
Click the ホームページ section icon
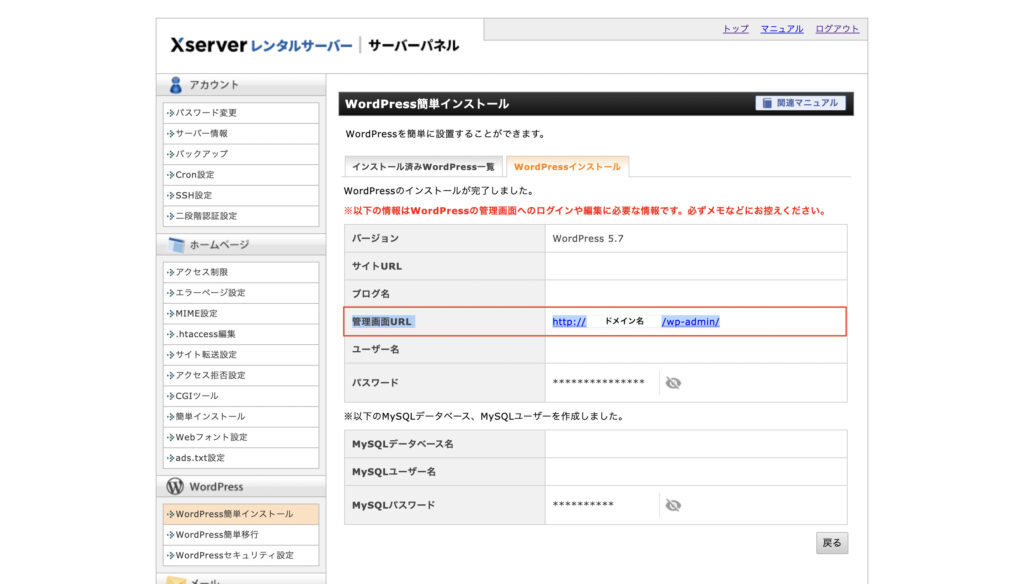pyautogui.click(x=176, y=245)
